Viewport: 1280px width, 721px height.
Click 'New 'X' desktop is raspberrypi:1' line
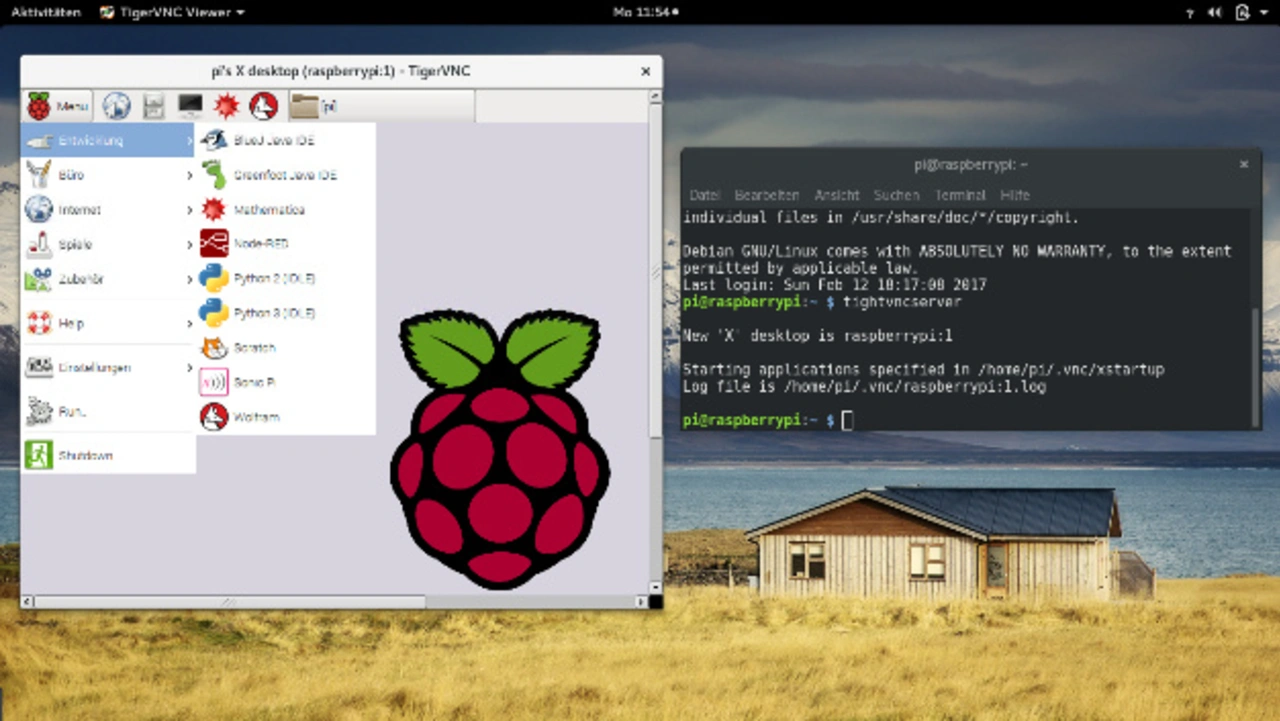(x=817, y=335)
